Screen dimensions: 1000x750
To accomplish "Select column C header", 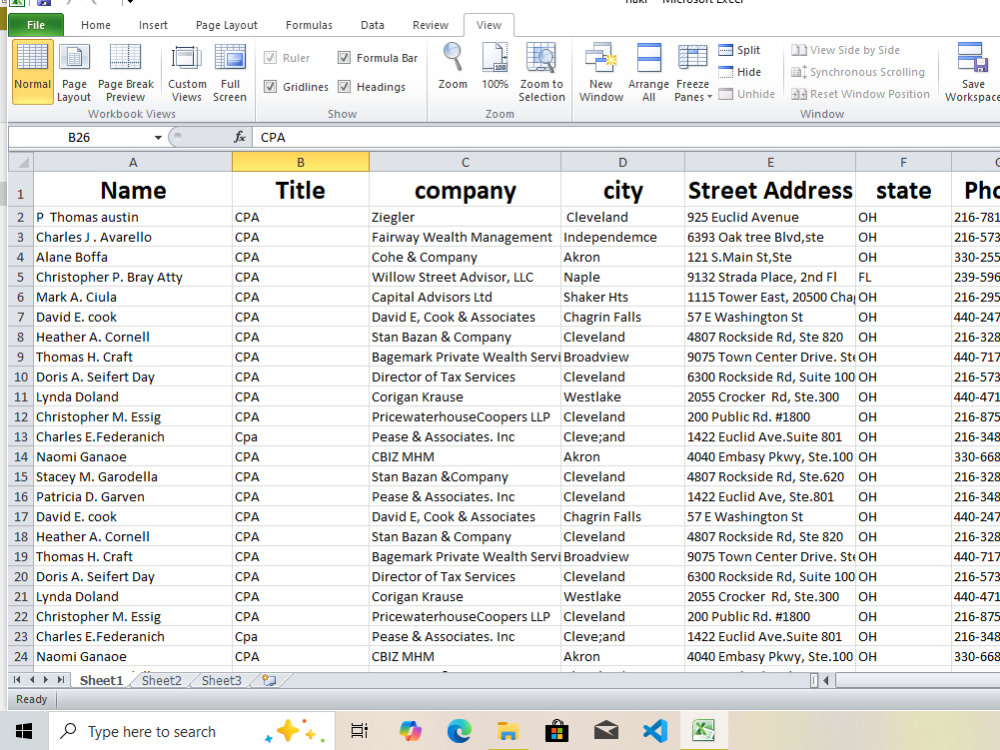I will point(465,162).
